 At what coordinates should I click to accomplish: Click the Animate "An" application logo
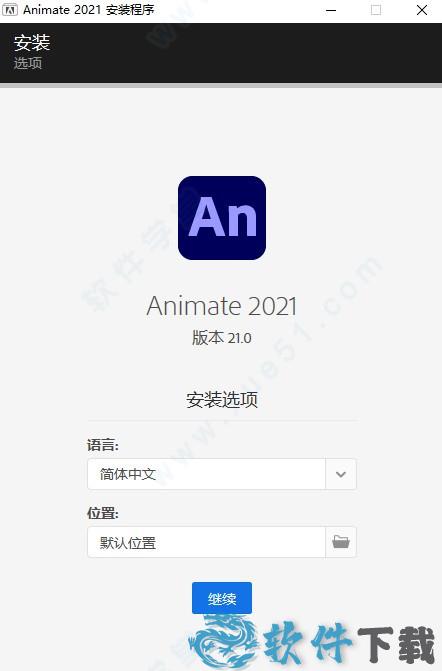[x=222, y=218]
